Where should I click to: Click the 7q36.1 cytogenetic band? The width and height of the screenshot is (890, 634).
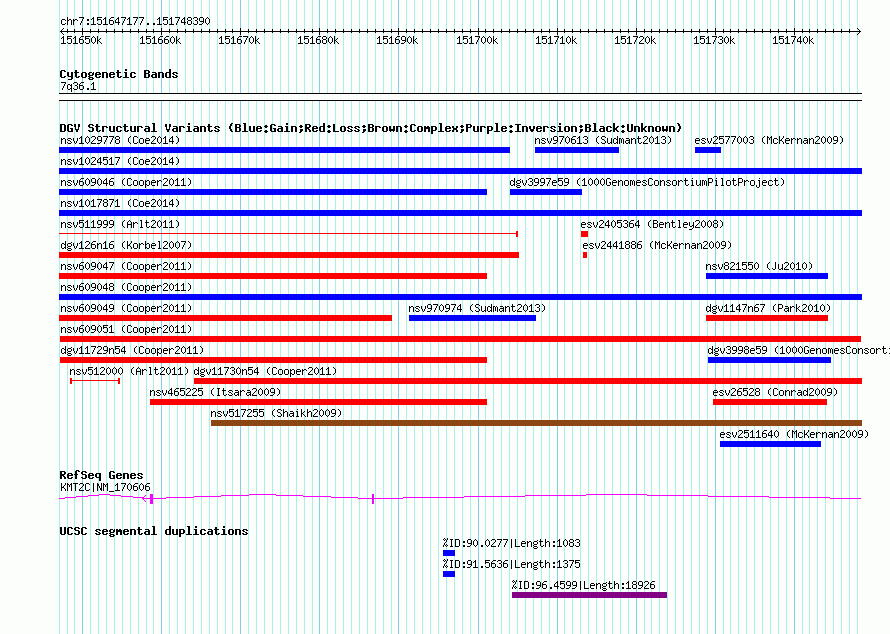point(460,97)
